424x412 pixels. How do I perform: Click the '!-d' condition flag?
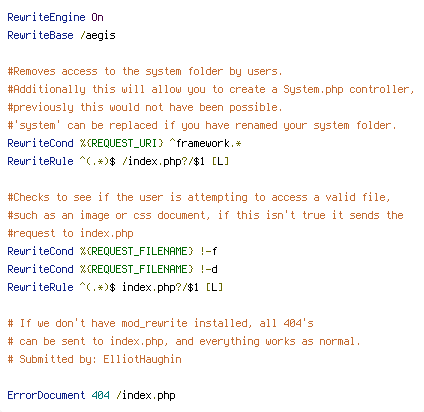208,269
